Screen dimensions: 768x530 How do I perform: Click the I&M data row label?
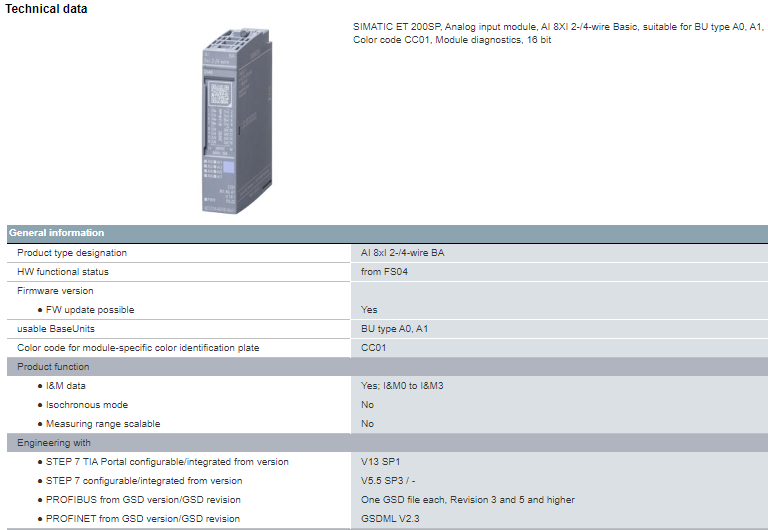point(66,386)
